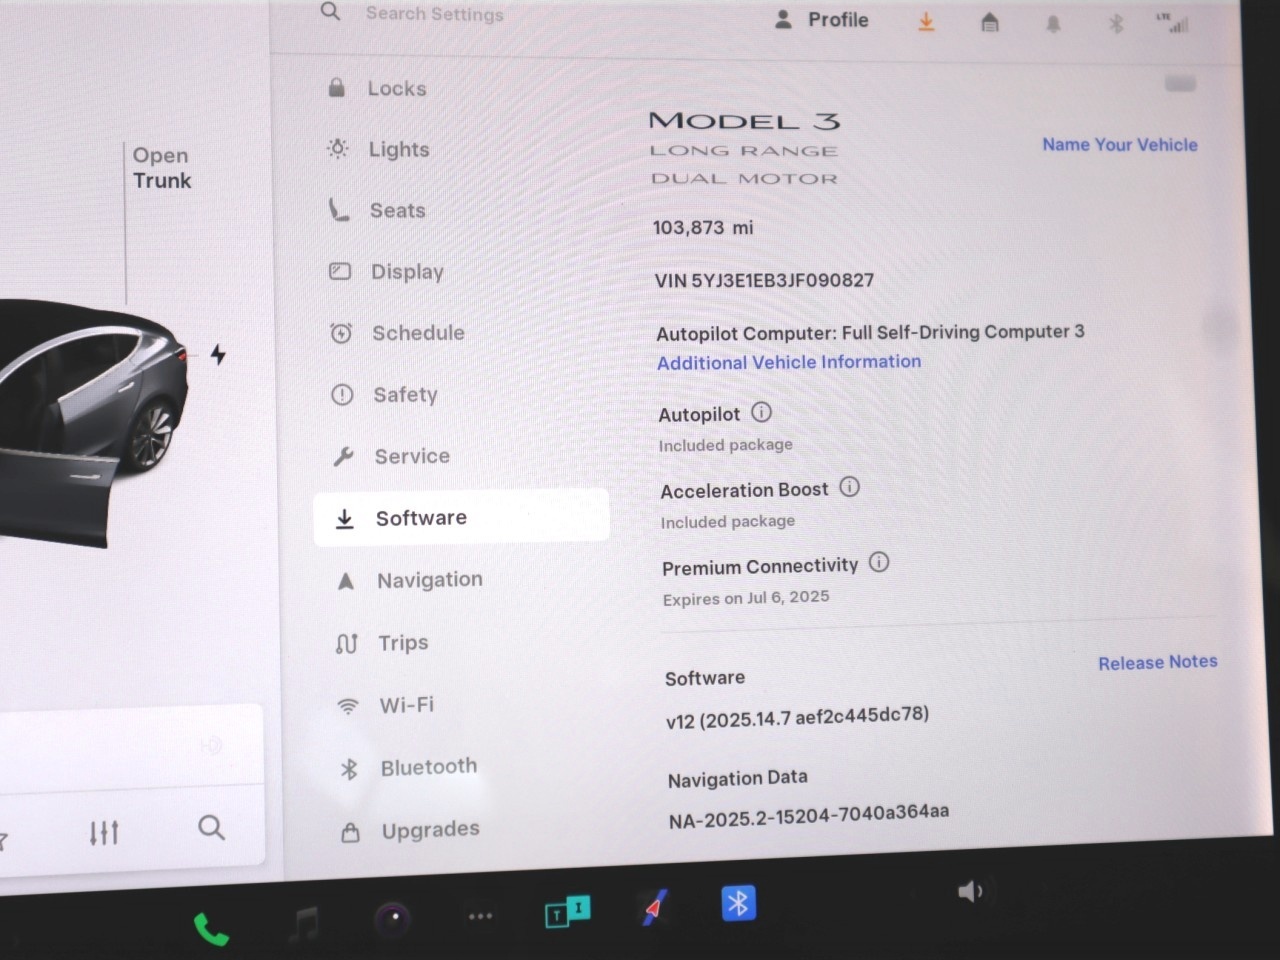This screenshot has height=960, width=1280.
Task: Open the TeslaMirror T-I app icon
Action: [x=567, y=911]
